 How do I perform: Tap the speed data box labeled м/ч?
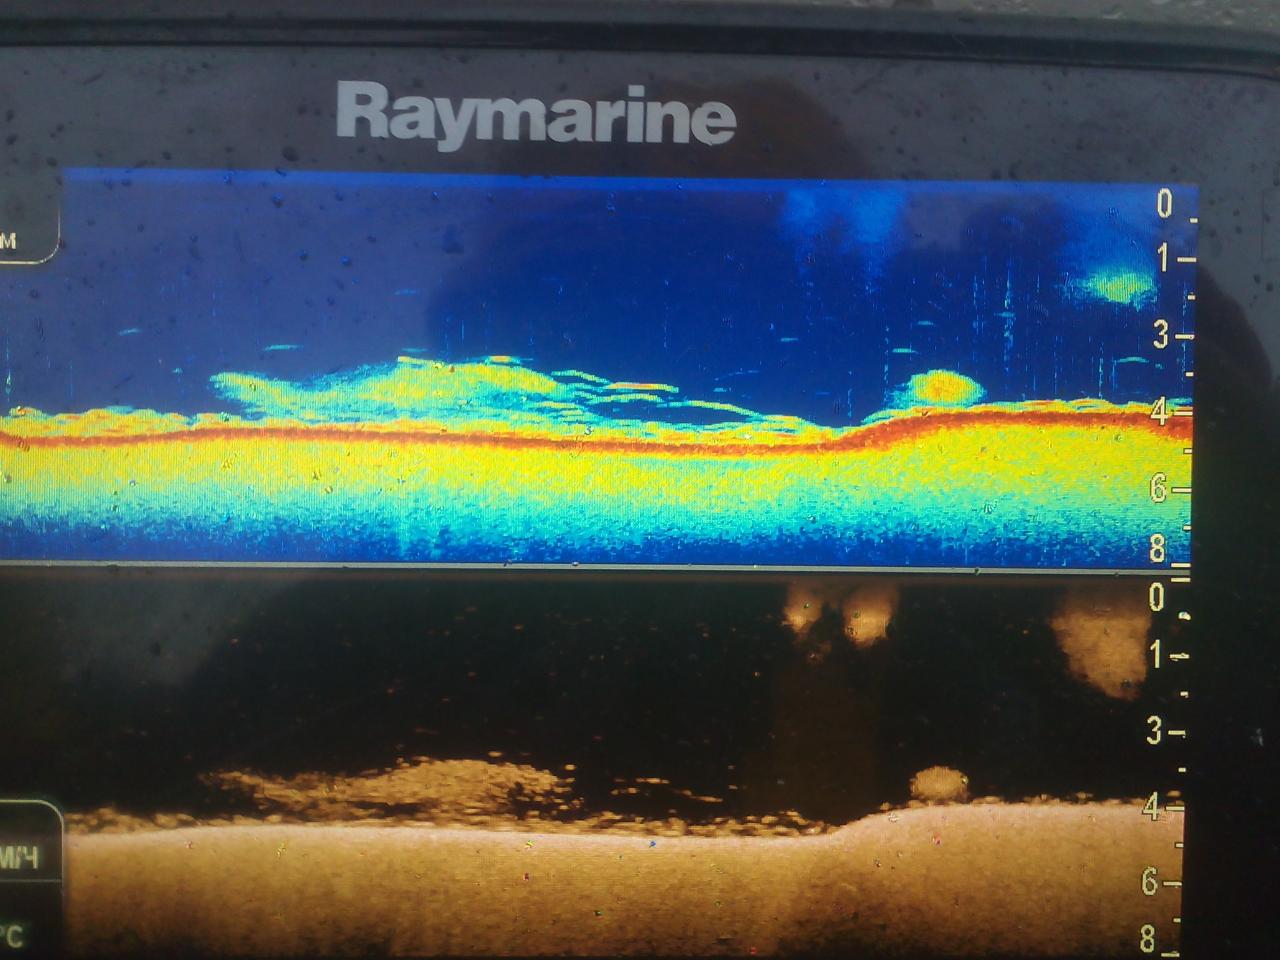(28, 855)
